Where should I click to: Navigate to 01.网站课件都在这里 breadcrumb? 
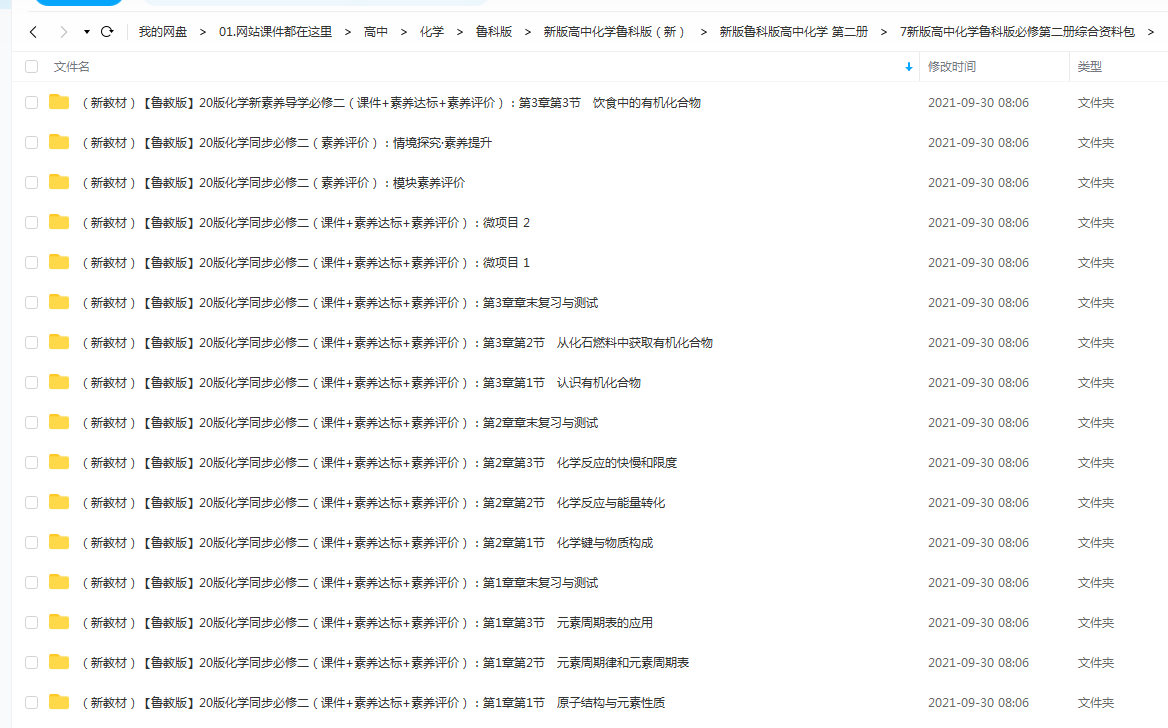(276, 32)
